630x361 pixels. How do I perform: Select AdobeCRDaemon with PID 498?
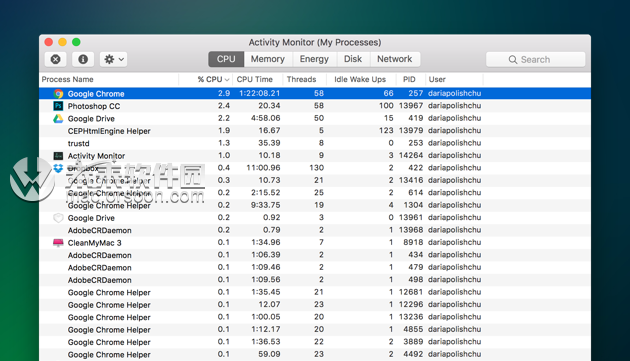tap(315, 280)
